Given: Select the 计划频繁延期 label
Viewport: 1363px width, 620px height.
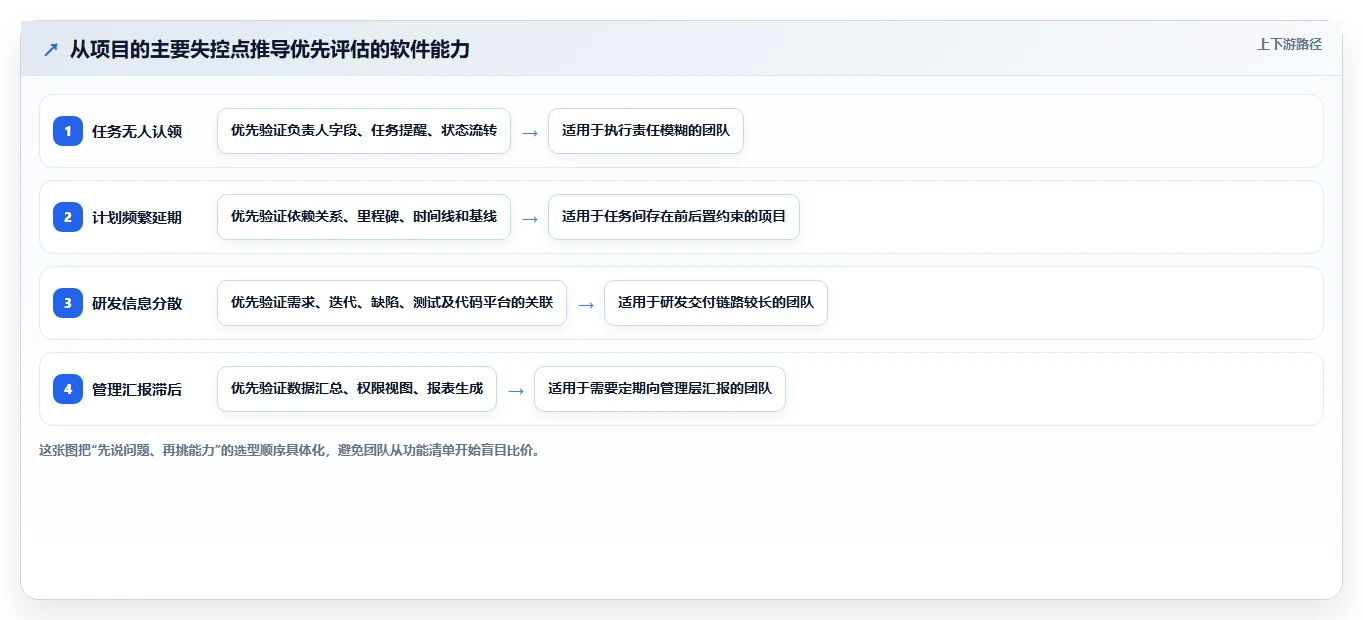Looking at the screenshot, I should pyautogui.click(x=137, y=217).
